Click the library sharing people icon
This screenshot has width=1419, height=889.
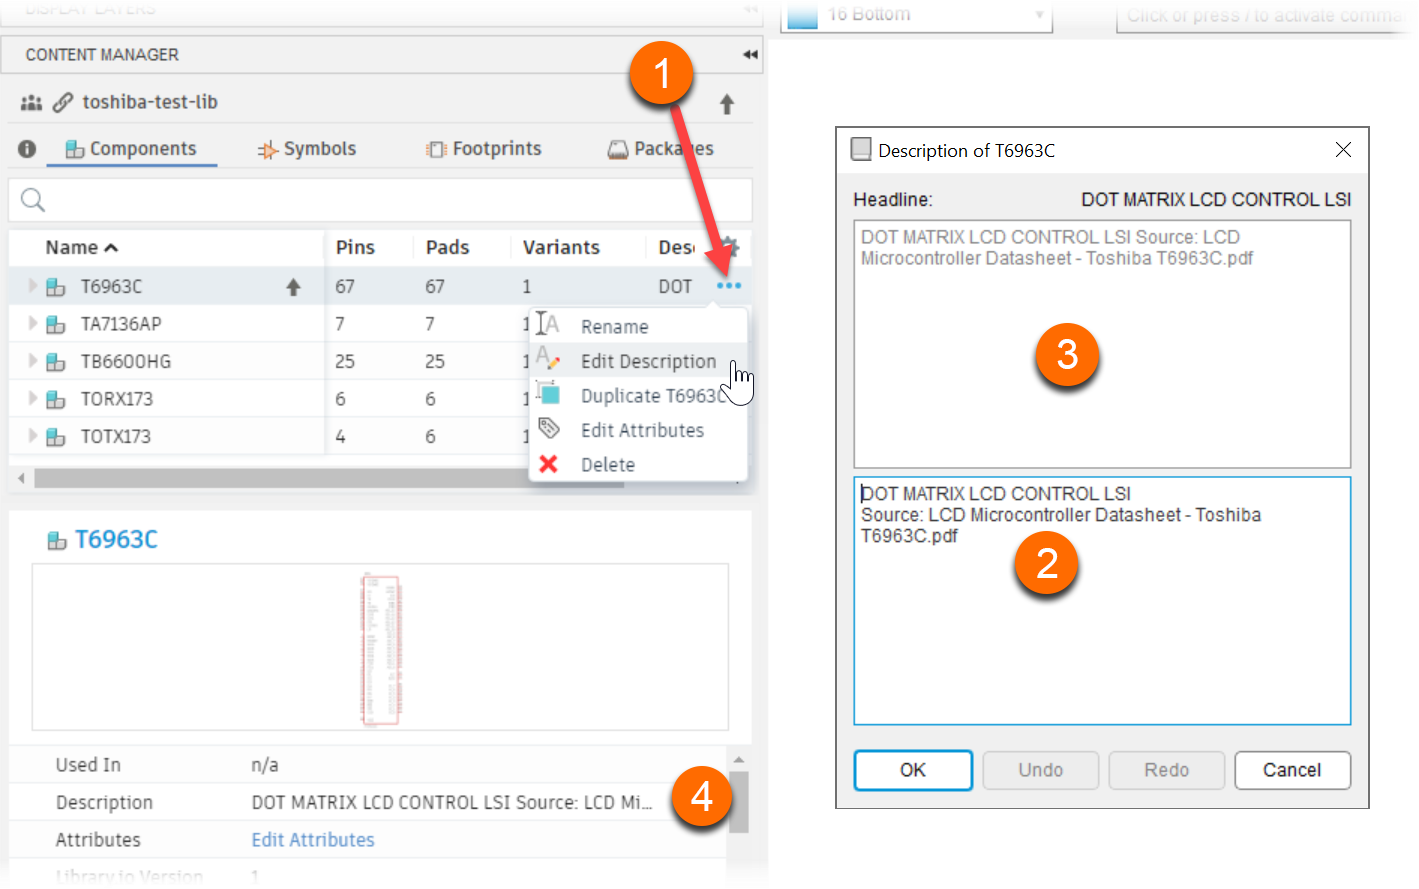point(32,103)
